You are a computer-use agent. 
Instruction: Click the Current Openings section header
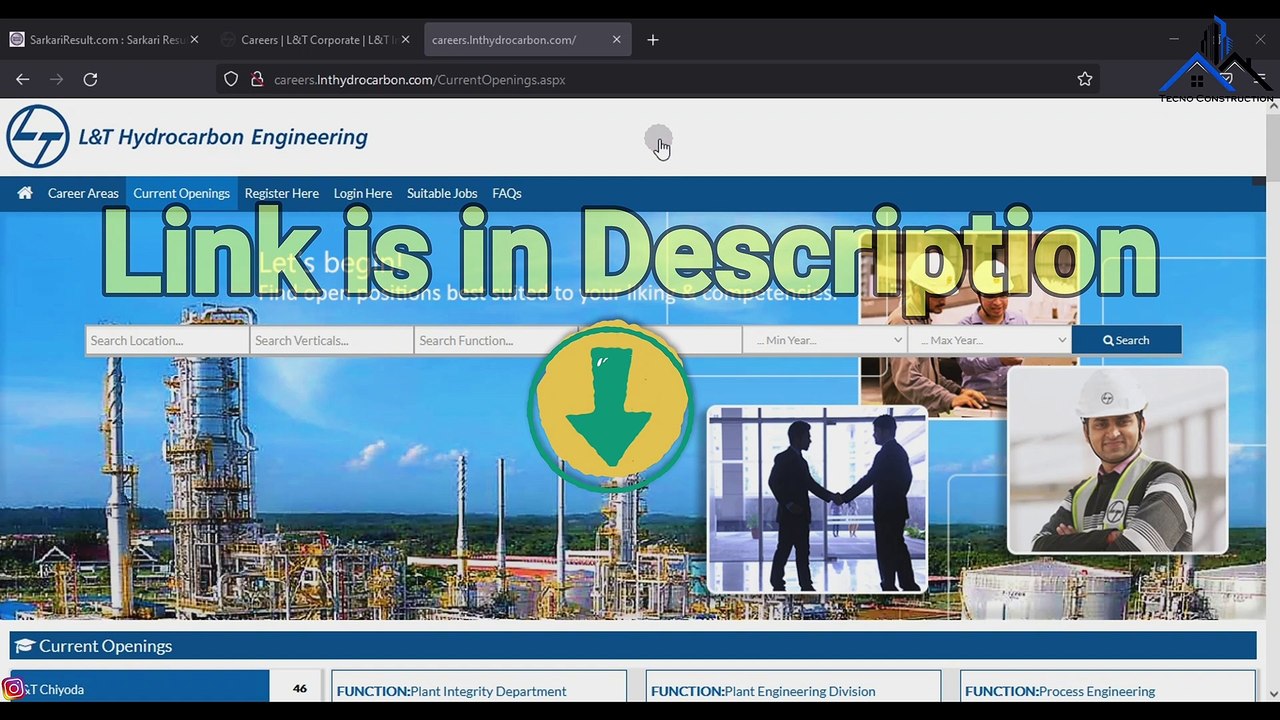pyautogui.click(x=633, y=646)
